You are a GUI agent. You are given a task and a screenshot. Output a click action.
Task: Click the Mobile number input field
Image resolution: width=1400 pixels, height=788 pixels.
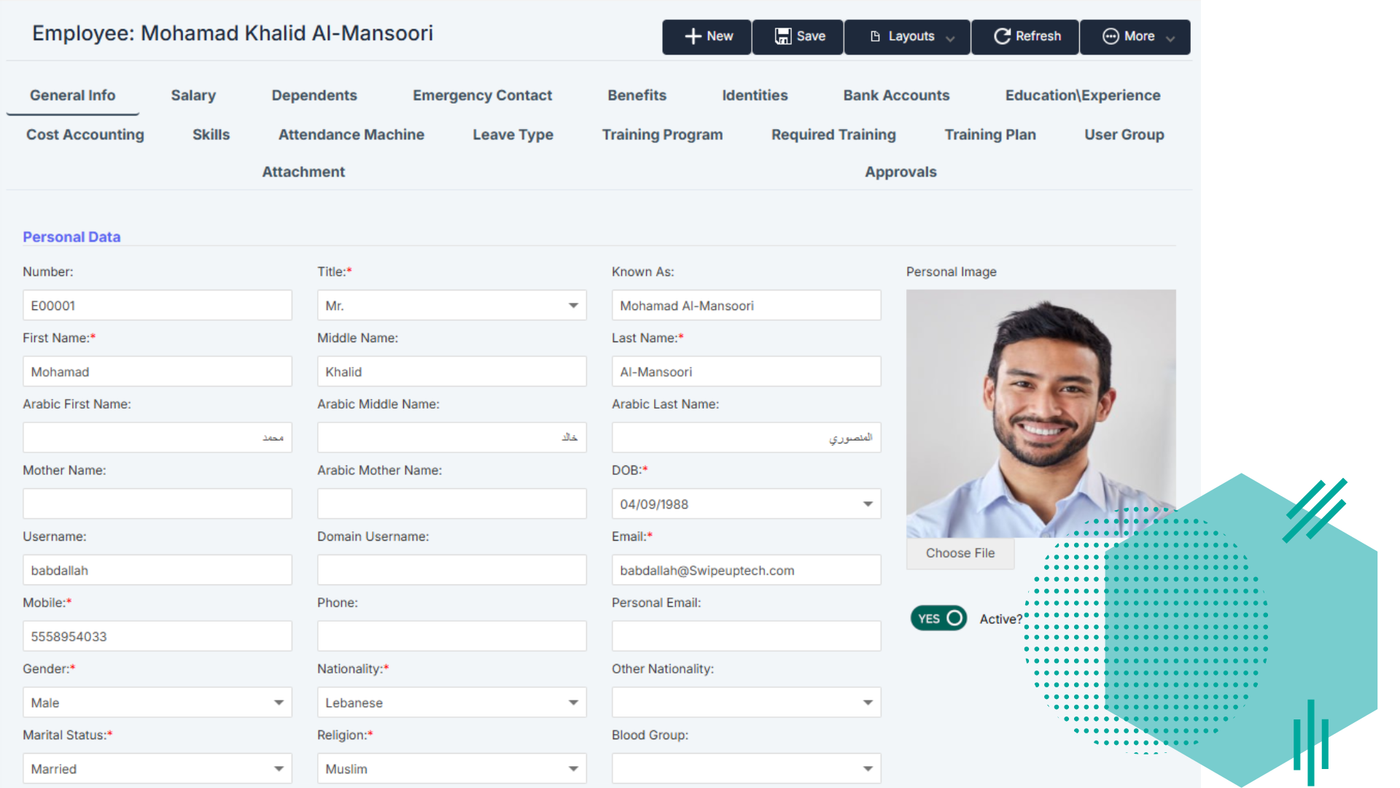pyautogui.click(x=157, y=637)
